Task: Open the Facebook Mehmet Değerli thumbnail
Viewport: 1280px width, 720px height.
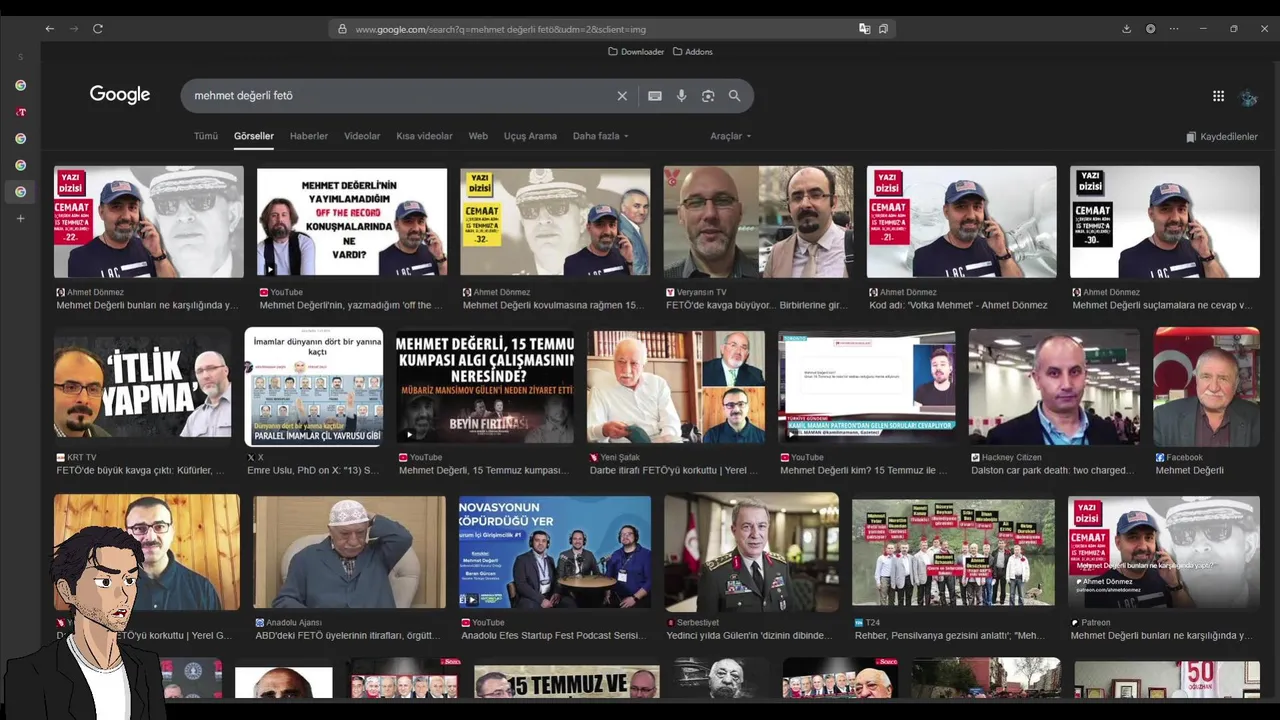Action: coord(1206,386)
